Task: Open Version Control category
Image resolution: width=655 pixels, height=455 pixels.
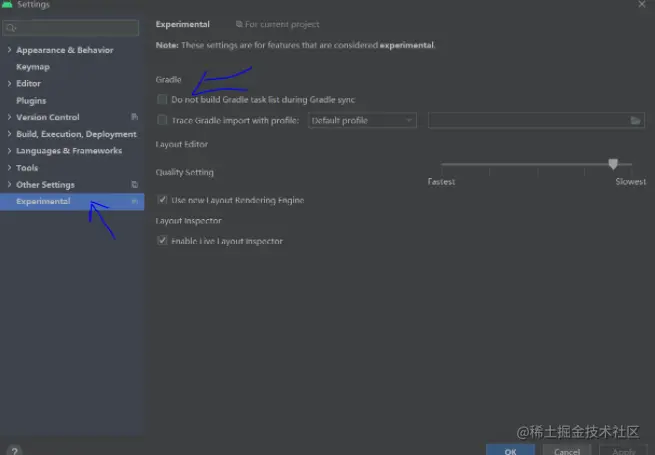Action: click(48, 117)
